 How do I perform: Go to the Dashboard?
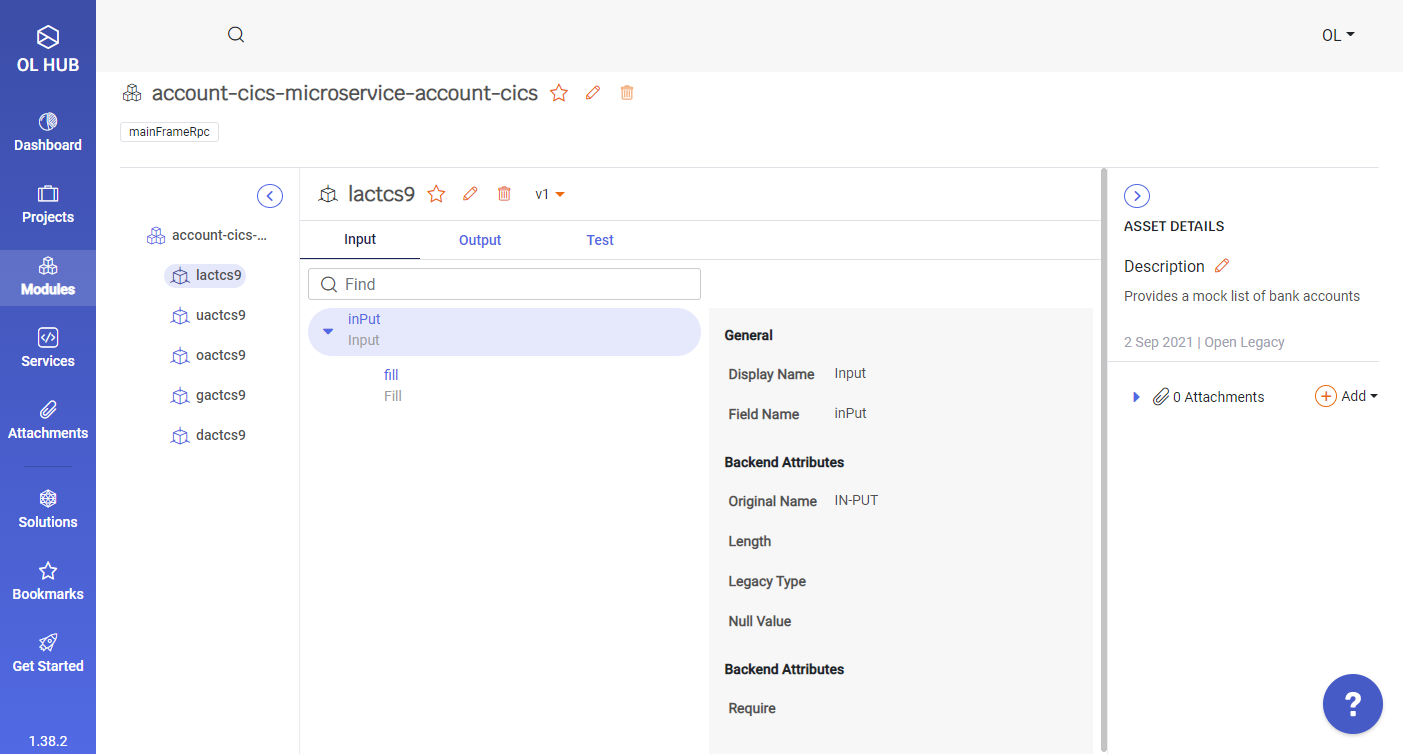pos(48,132)
